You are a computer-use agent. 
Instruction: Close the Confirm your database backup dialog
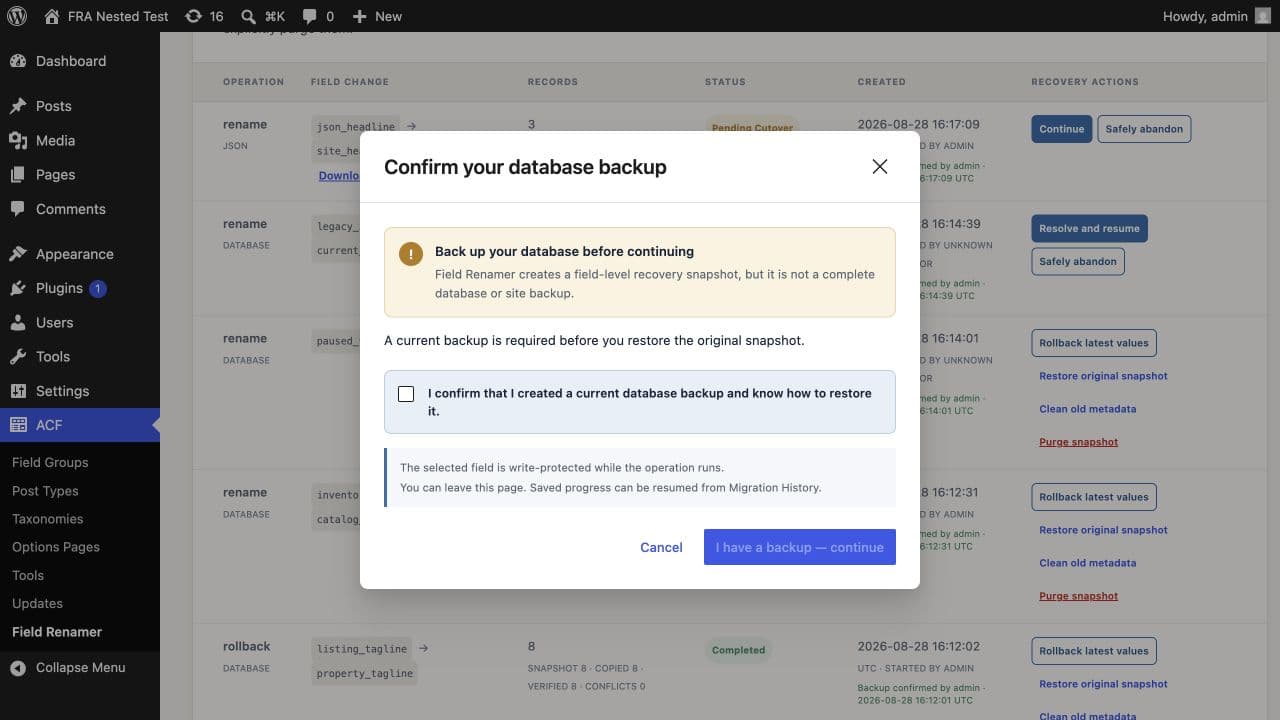click(x=880, y=167)
